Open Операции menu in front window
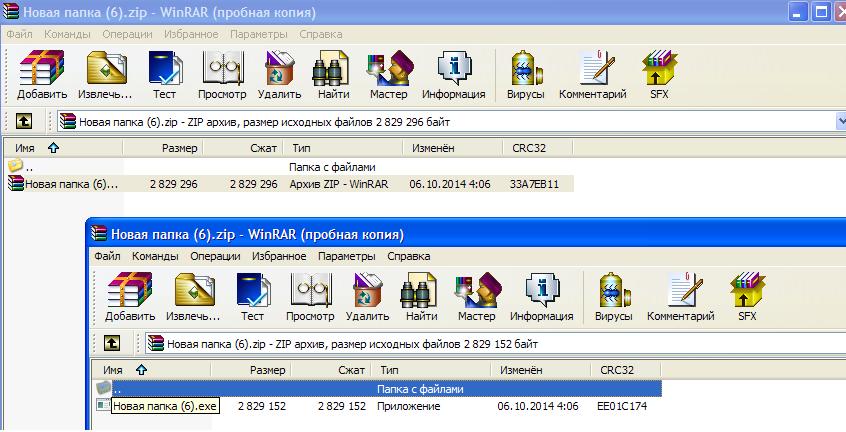Image resolution: width=846 pixels, height=432 pixels. (215, 256)
